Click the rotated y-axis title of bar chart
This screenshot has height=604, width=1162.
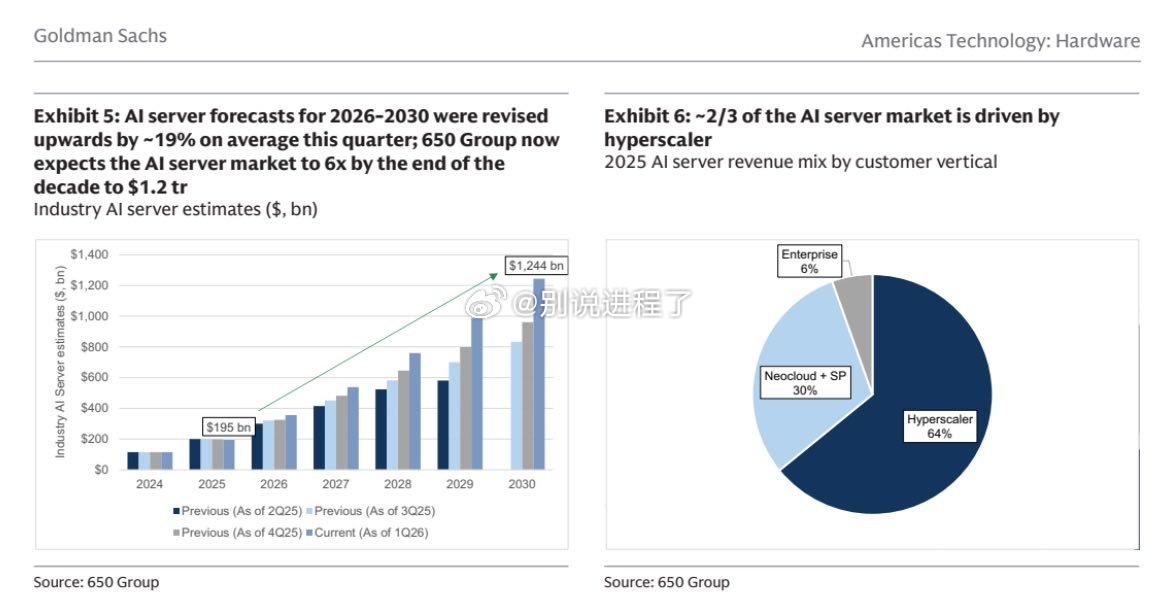point(60,362)
